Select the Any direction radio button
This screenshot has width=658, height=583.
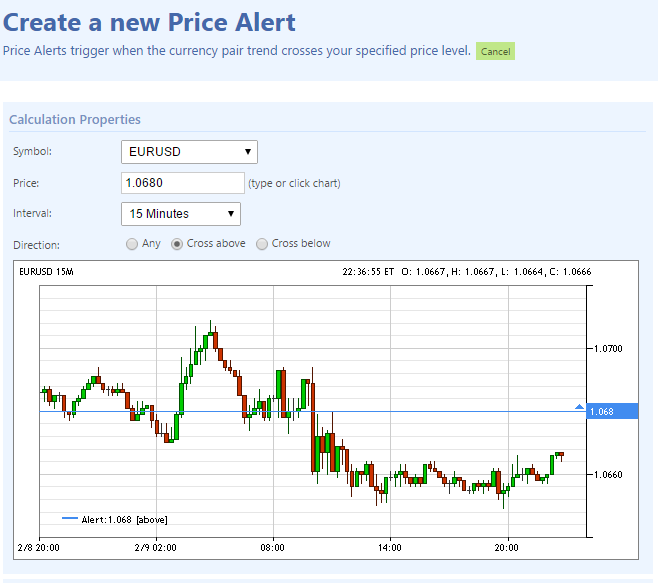coord(132,244)
